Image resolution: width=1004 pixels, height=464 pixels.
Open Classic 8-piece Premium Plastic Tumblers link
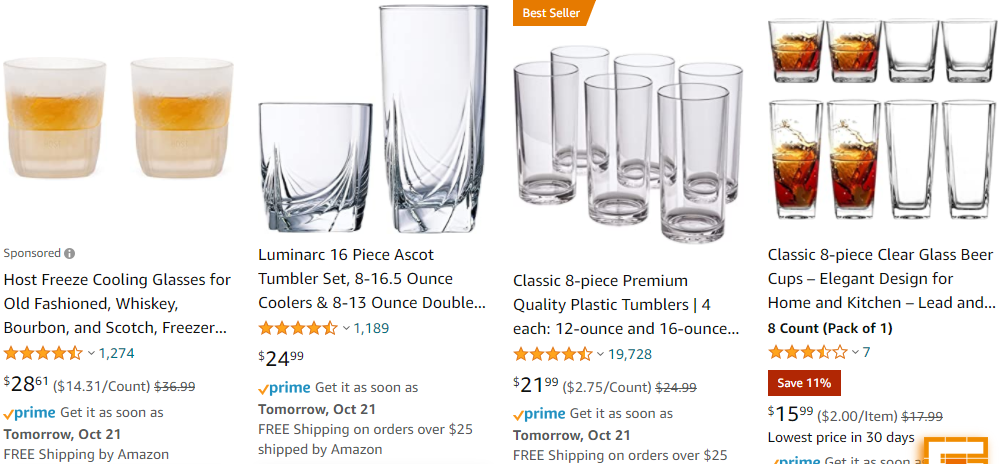626,305
